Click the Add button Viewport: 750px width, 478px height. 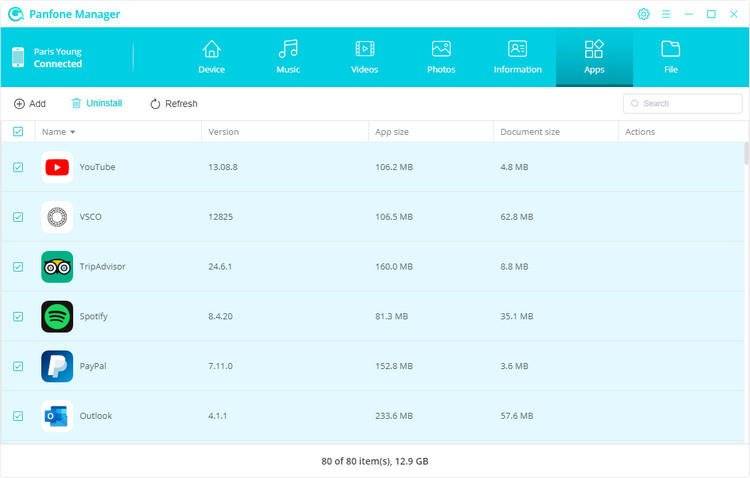(30, 103)
